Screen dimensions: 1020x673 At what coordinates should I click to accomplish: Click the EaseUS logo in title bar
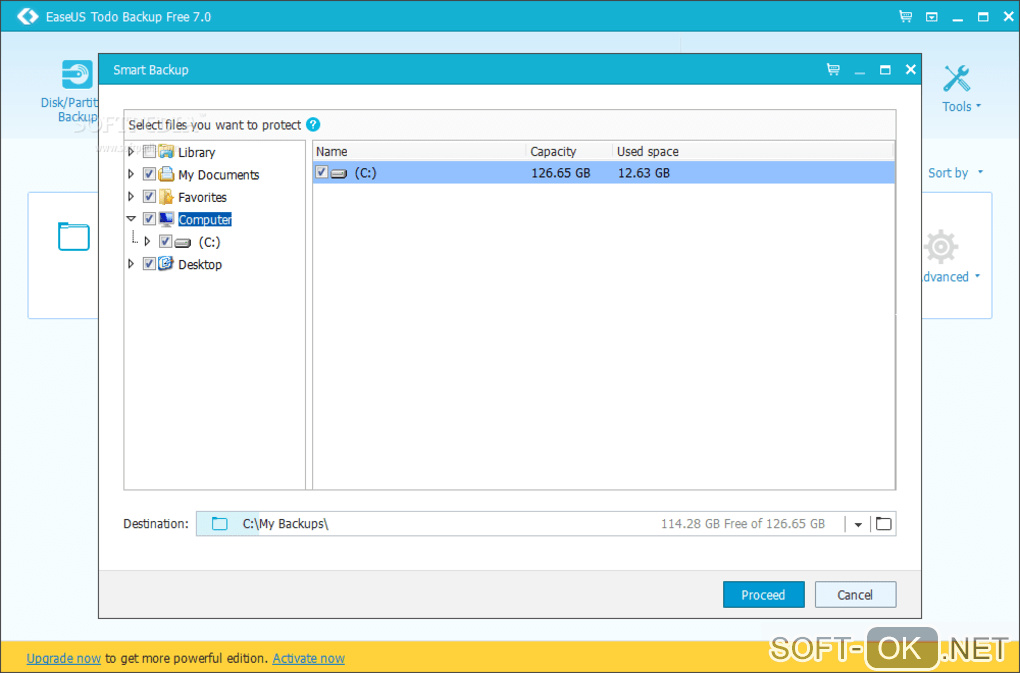pos(27,16)
